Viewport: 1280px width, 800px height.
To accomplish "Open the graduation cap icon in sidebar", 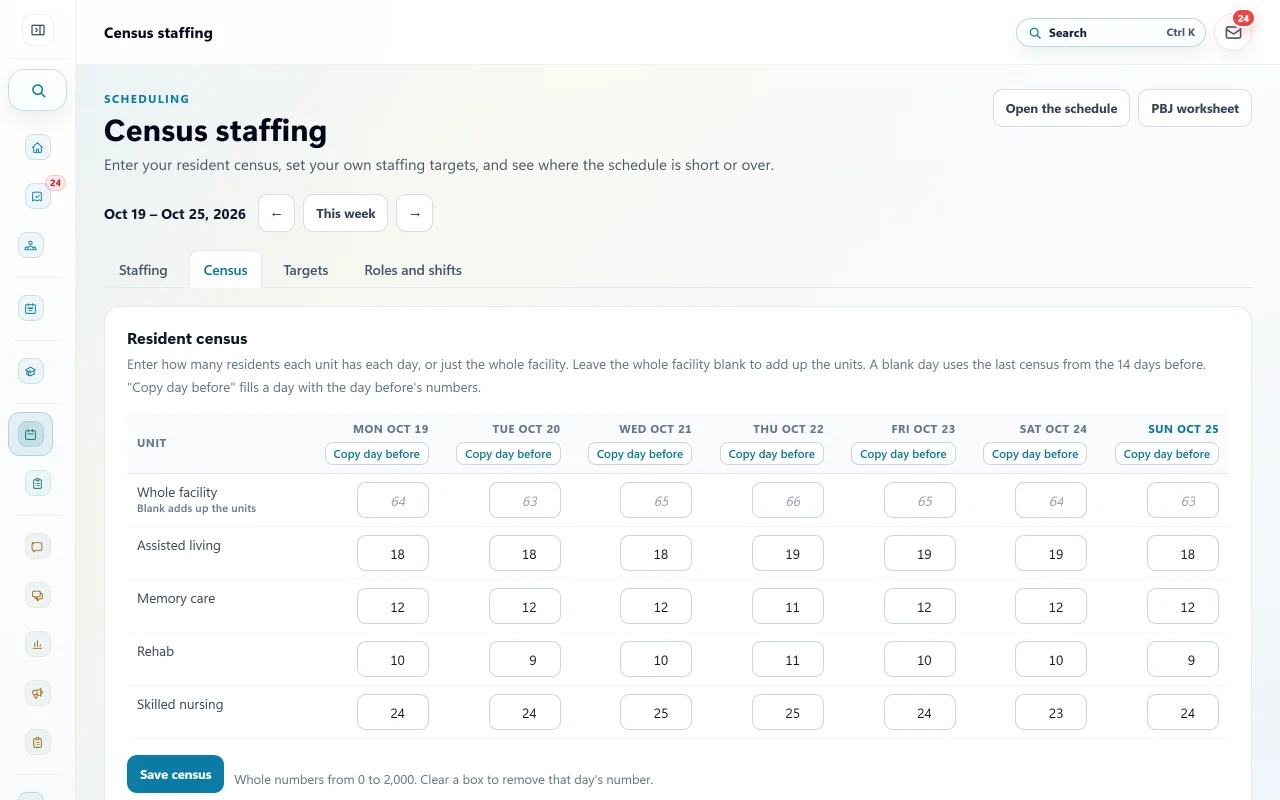I will coord(31,371).
